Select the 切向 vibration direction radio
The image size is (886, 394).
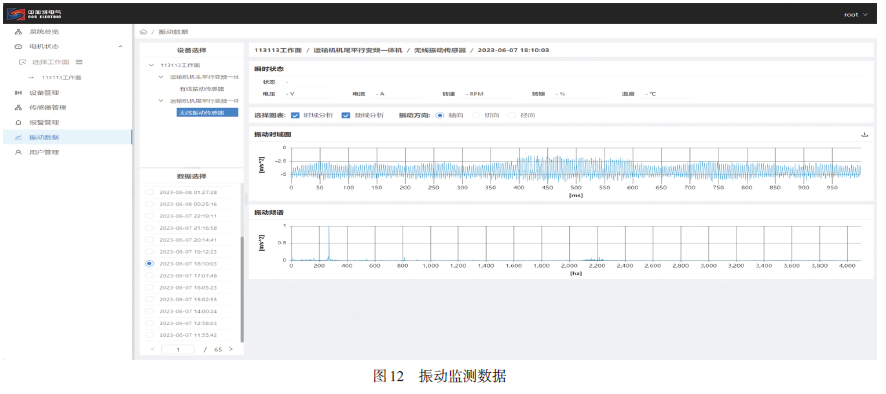point(476,115)
